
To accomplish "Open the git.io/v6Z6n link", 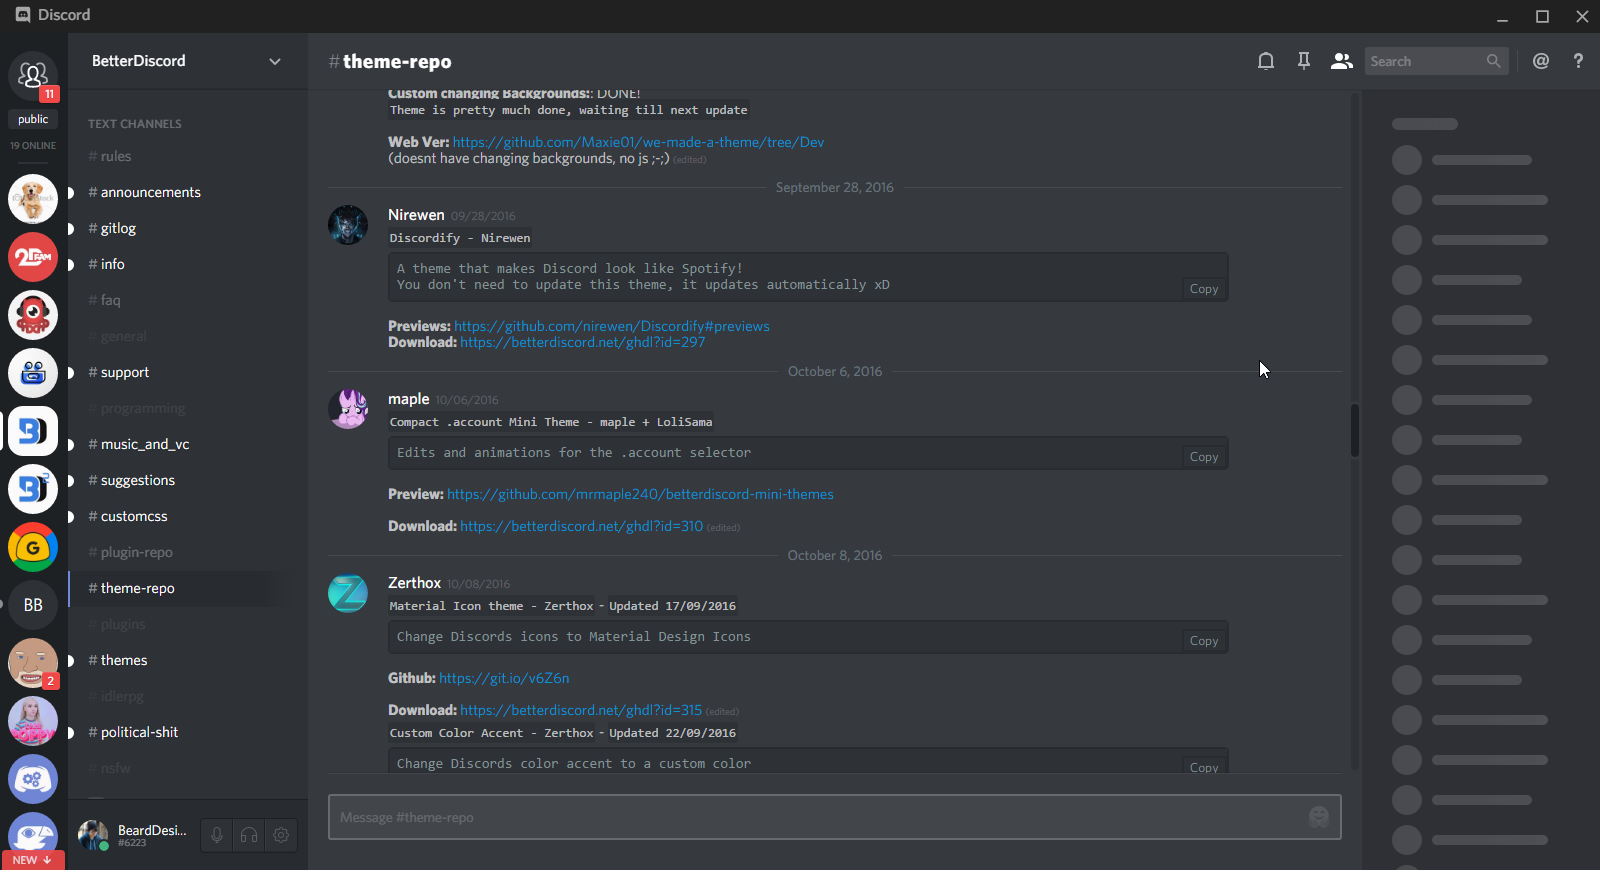I will pyautogui.click(x=504, y=678).
